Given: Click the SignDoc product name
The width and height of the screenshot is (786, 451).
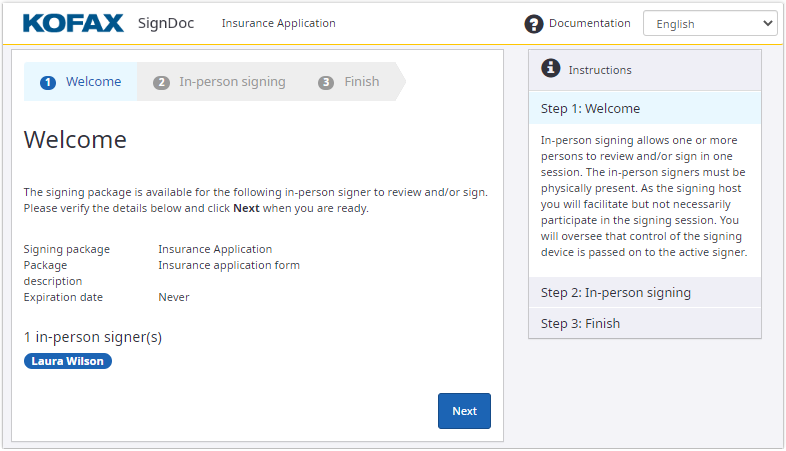Looking at the screenshot, I should coord(166,23).
